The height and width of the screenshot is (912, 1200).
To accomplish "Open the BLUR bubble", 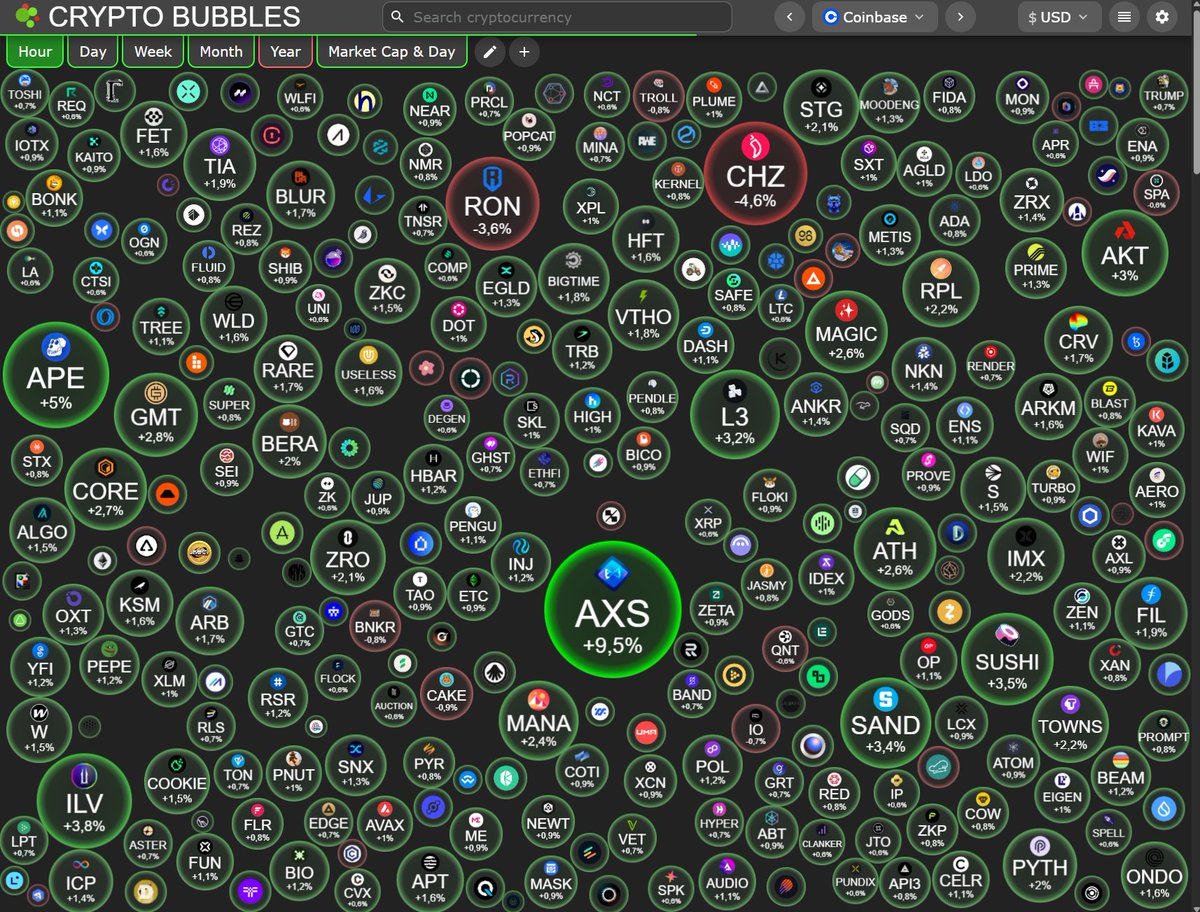I will coord(300,196).
